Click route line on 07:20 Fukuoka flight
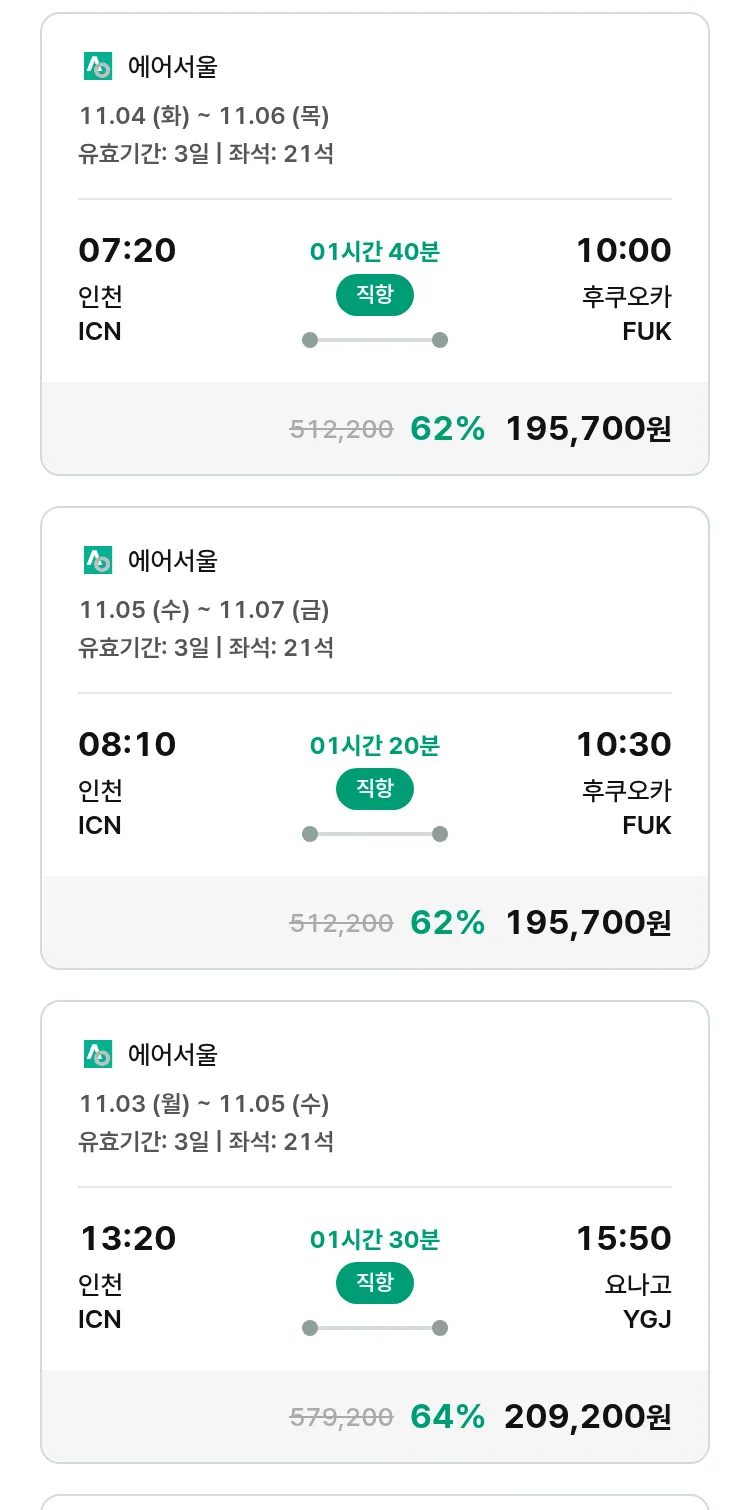Viewport: 750px width, 1510px height. tap(374, 340)
